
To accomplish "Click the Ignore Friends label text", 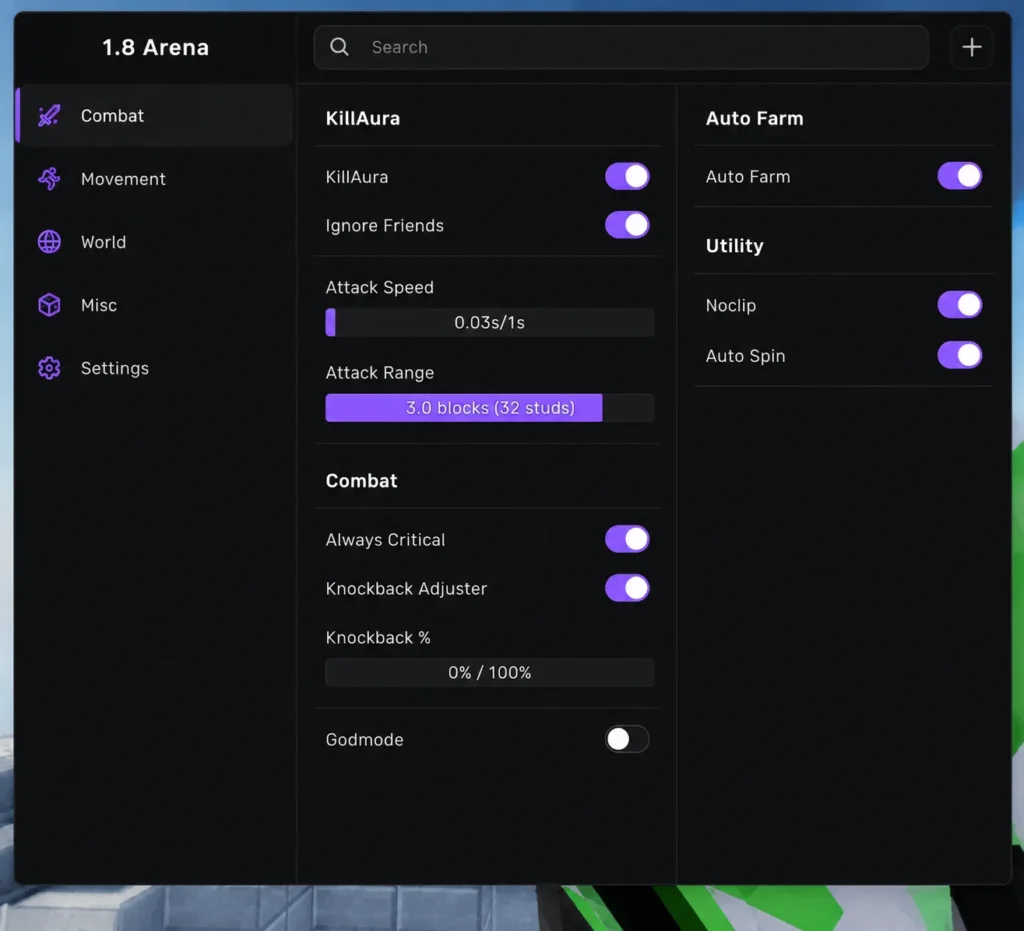I will (x=385, y=225).
